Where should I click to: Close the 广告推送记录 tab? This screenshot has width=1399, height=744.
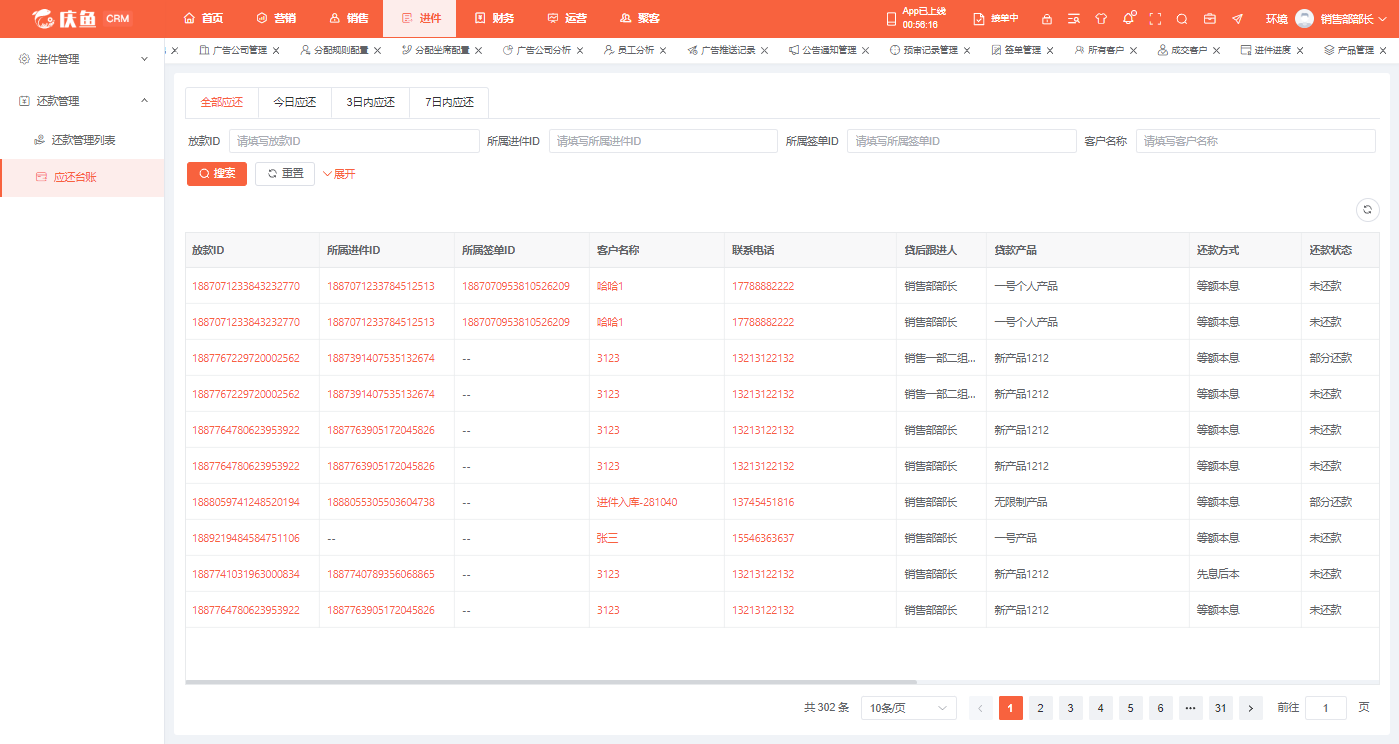(x=764, y=50)
